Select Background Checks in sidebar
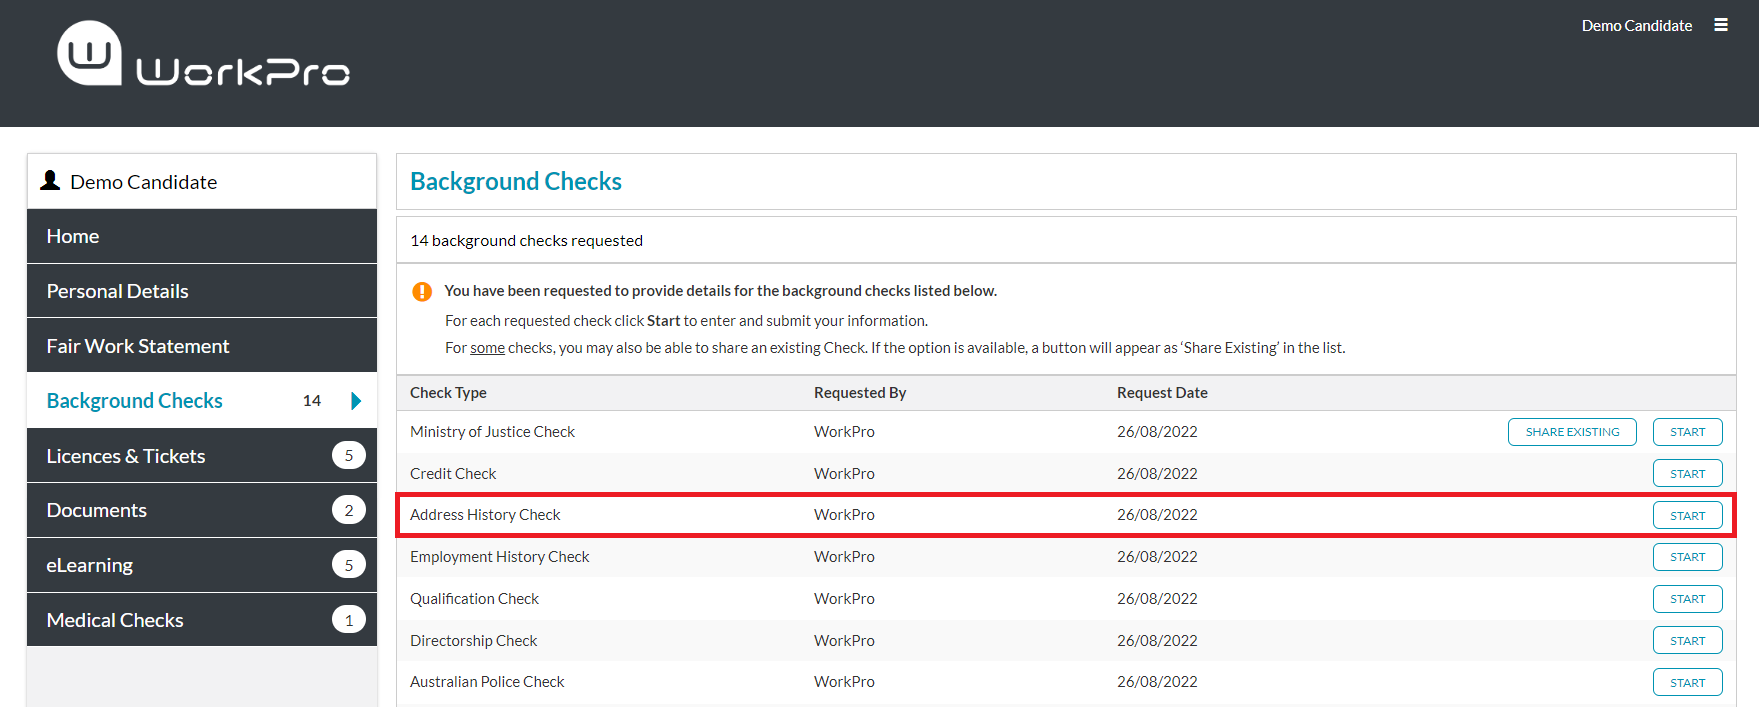Viewport: 1759px width, 707px height. pyautogui.click(x=202, y=401)
